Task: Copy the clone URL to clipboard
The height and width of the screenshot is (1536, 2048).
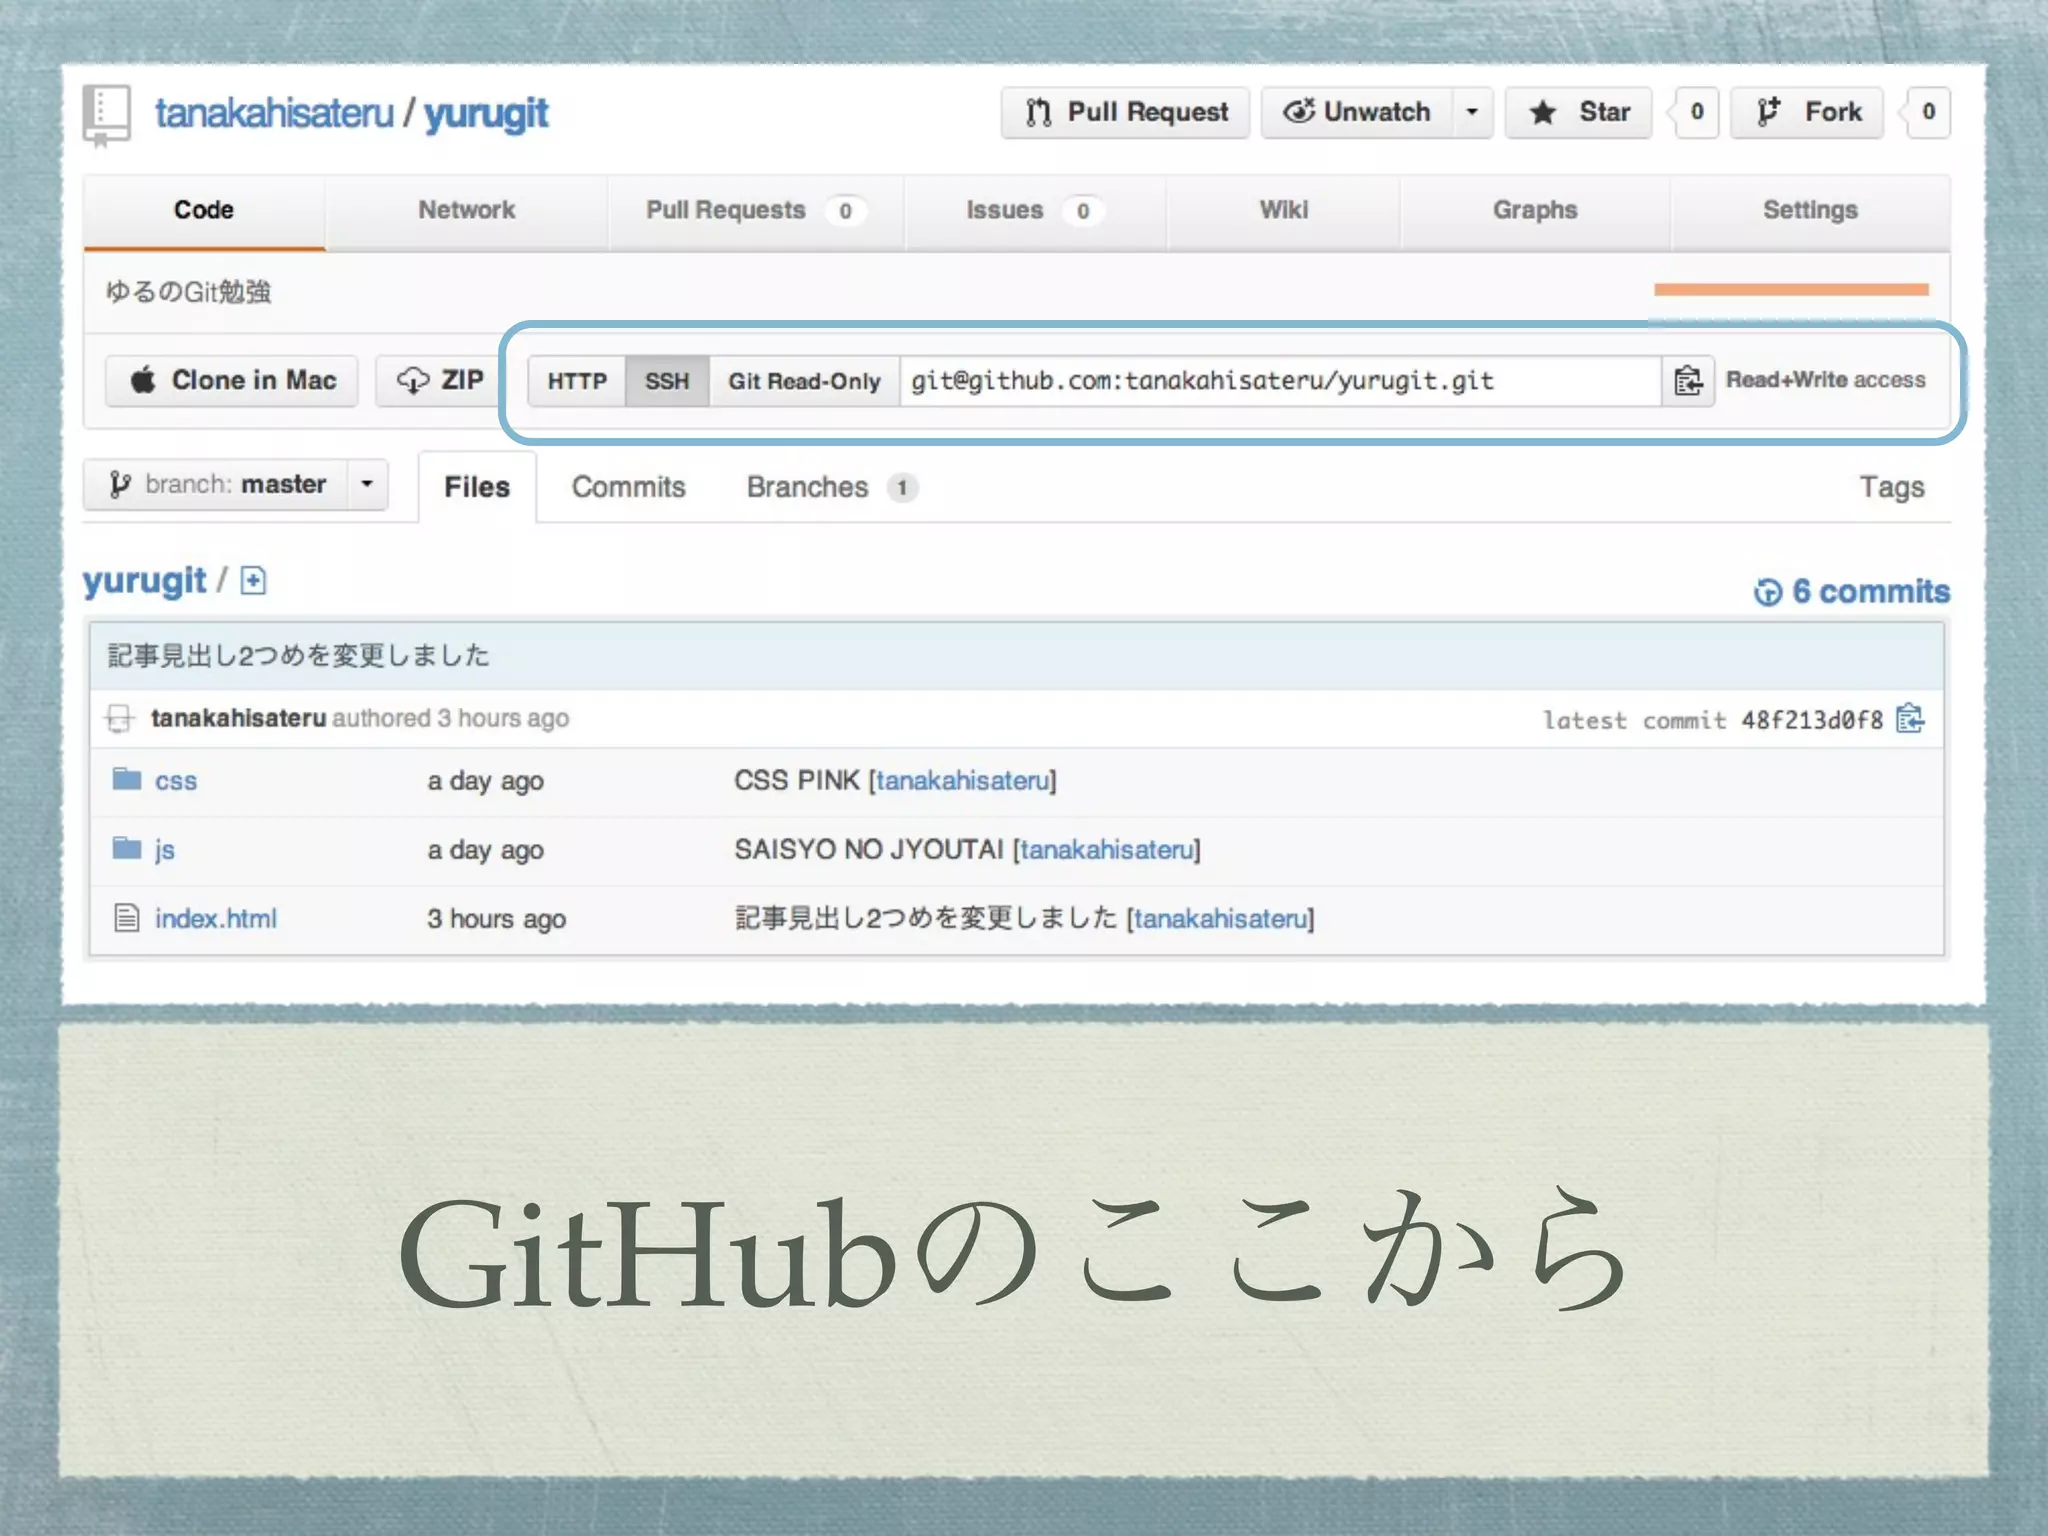Action: coord(1688,381)
